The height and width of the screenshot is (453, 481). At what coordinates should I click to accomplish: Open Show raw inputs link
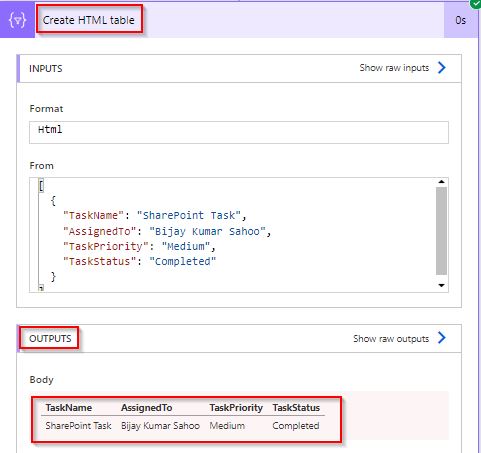394,68
